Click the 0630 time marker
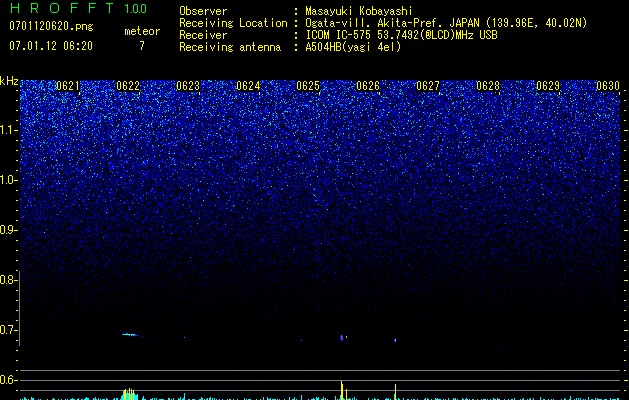Screen dimensions: 629x400 (x=608, y=86)
